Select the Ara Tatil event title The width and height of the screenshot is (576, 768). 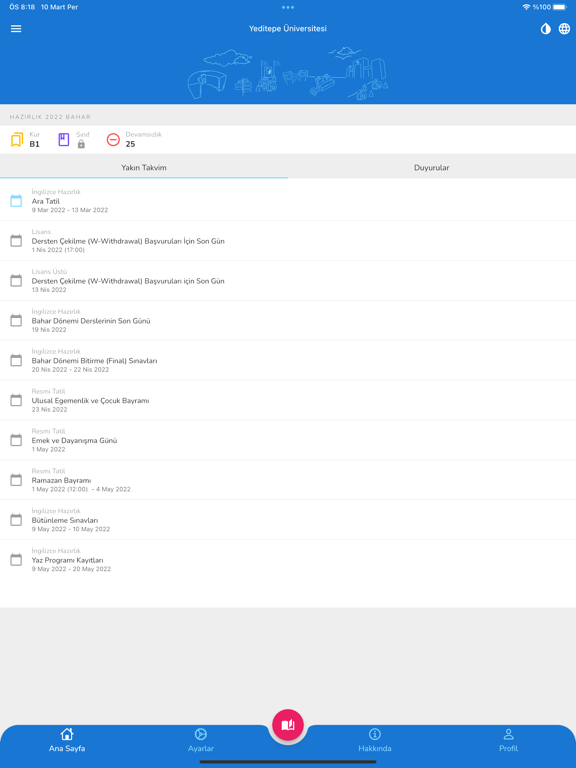pyautogui.click(x=46, y=201)
